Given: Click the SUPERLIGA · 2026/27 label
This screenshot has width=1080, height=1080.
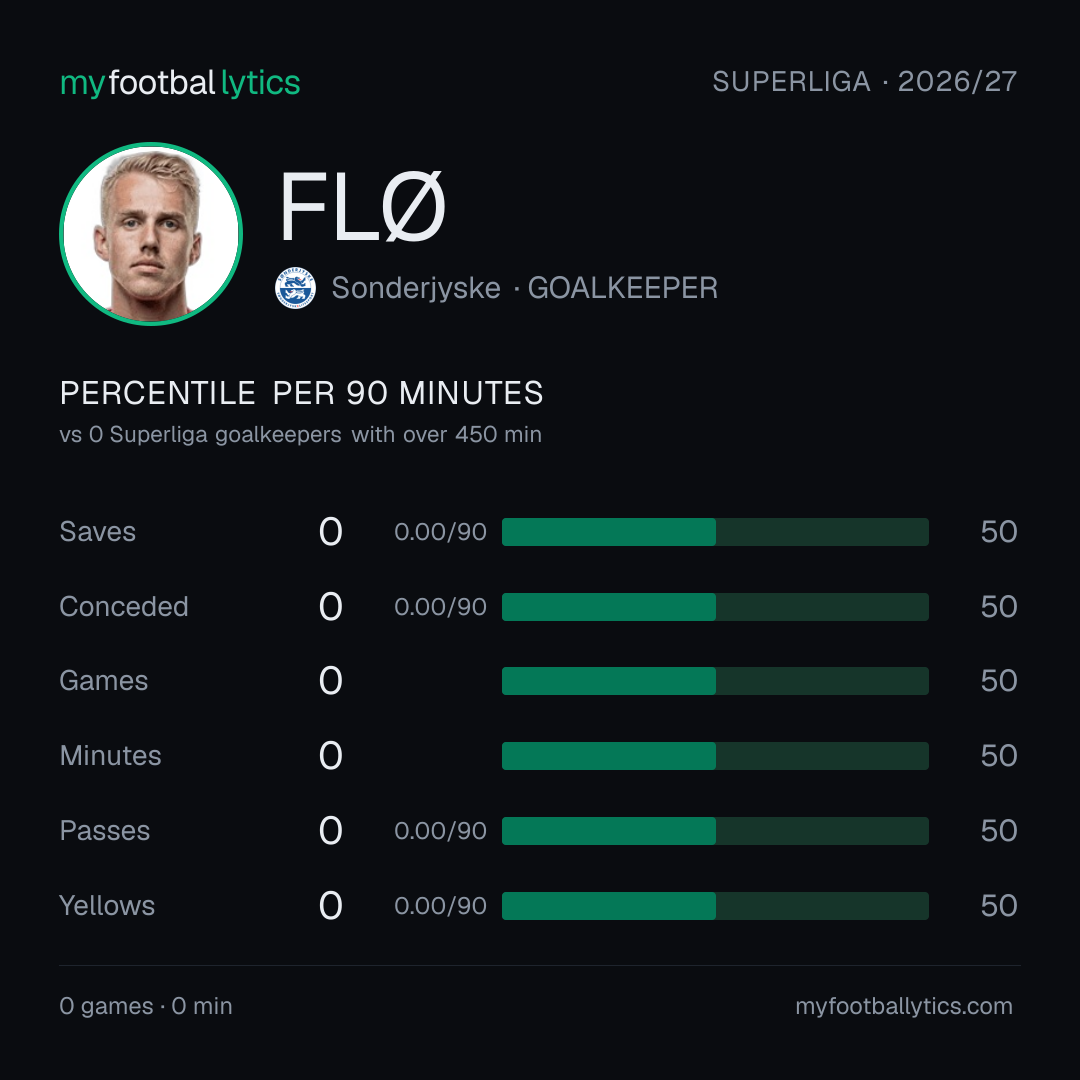Looking at the screenshot, I should coord(864,81).
